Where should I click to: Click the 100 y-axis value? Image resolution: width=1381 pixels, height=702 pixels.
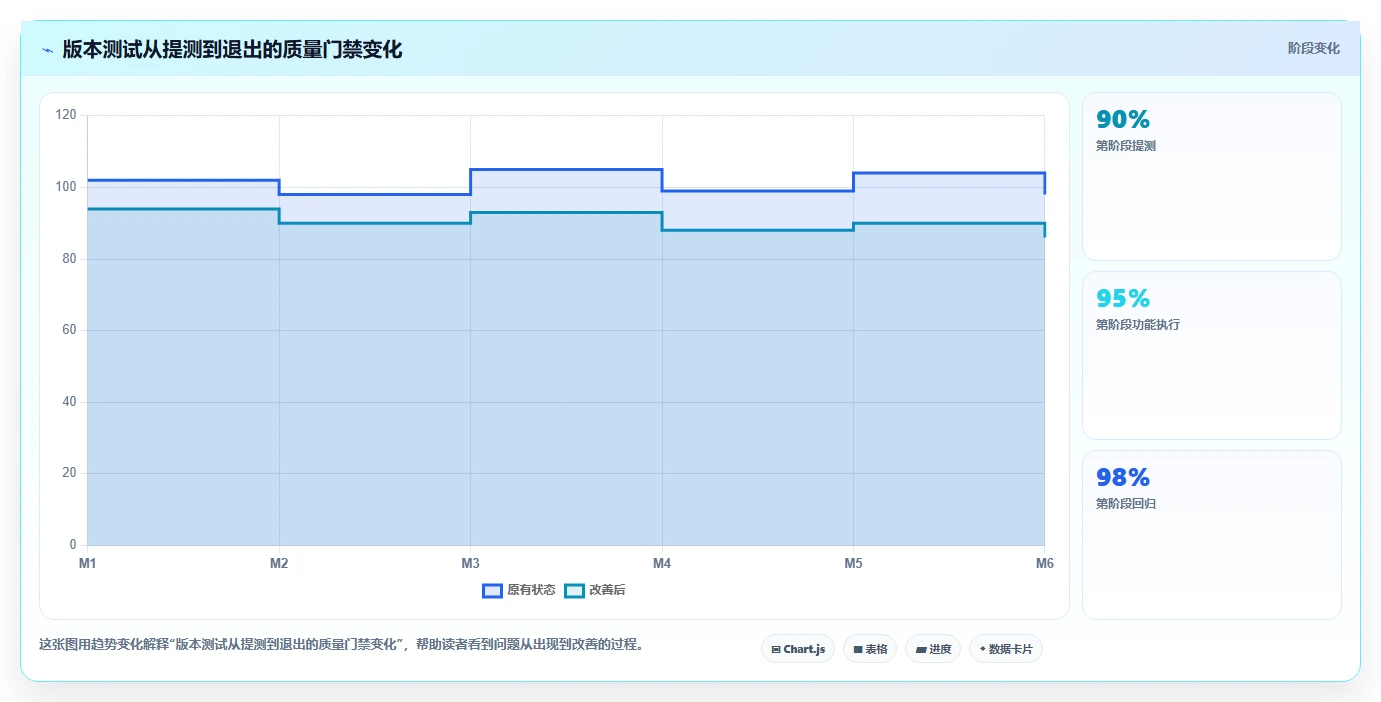[x=66, y=187]
